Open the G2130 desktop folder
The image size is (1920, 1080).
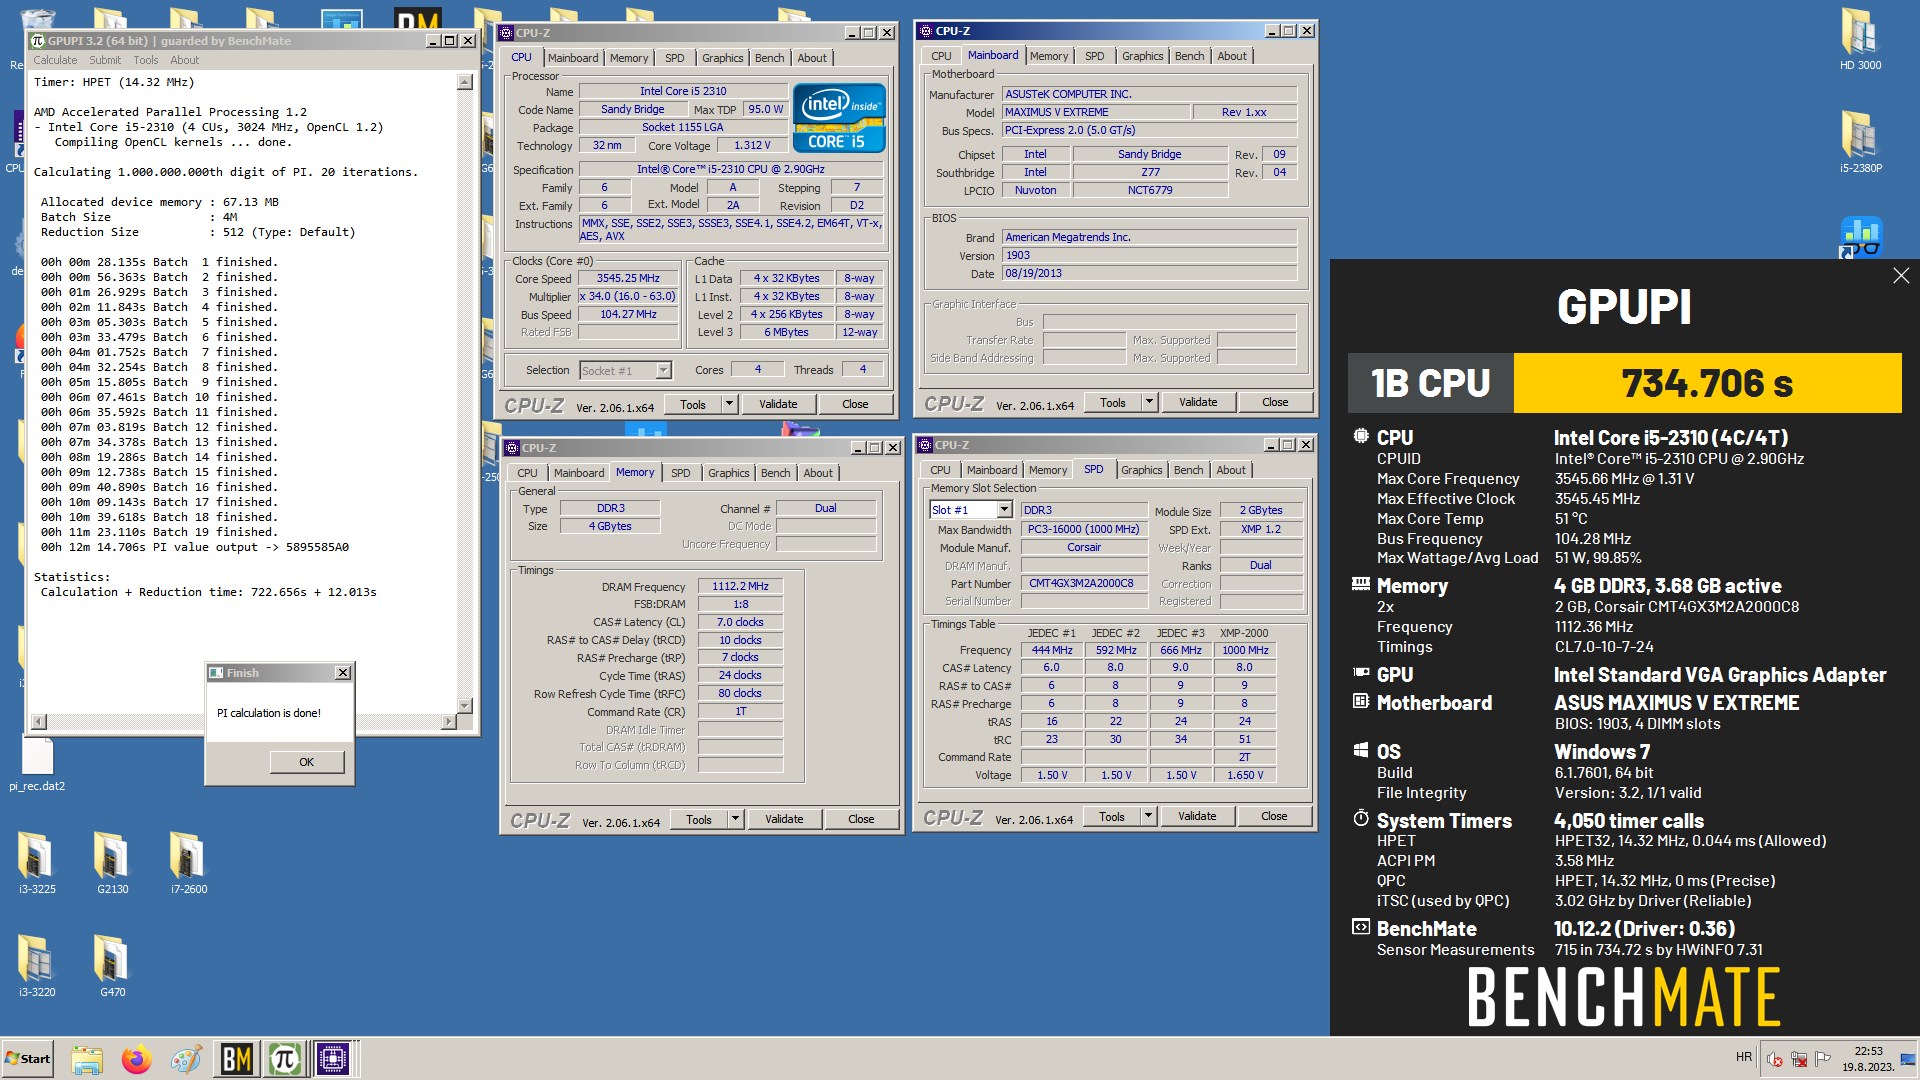point(112,862)
